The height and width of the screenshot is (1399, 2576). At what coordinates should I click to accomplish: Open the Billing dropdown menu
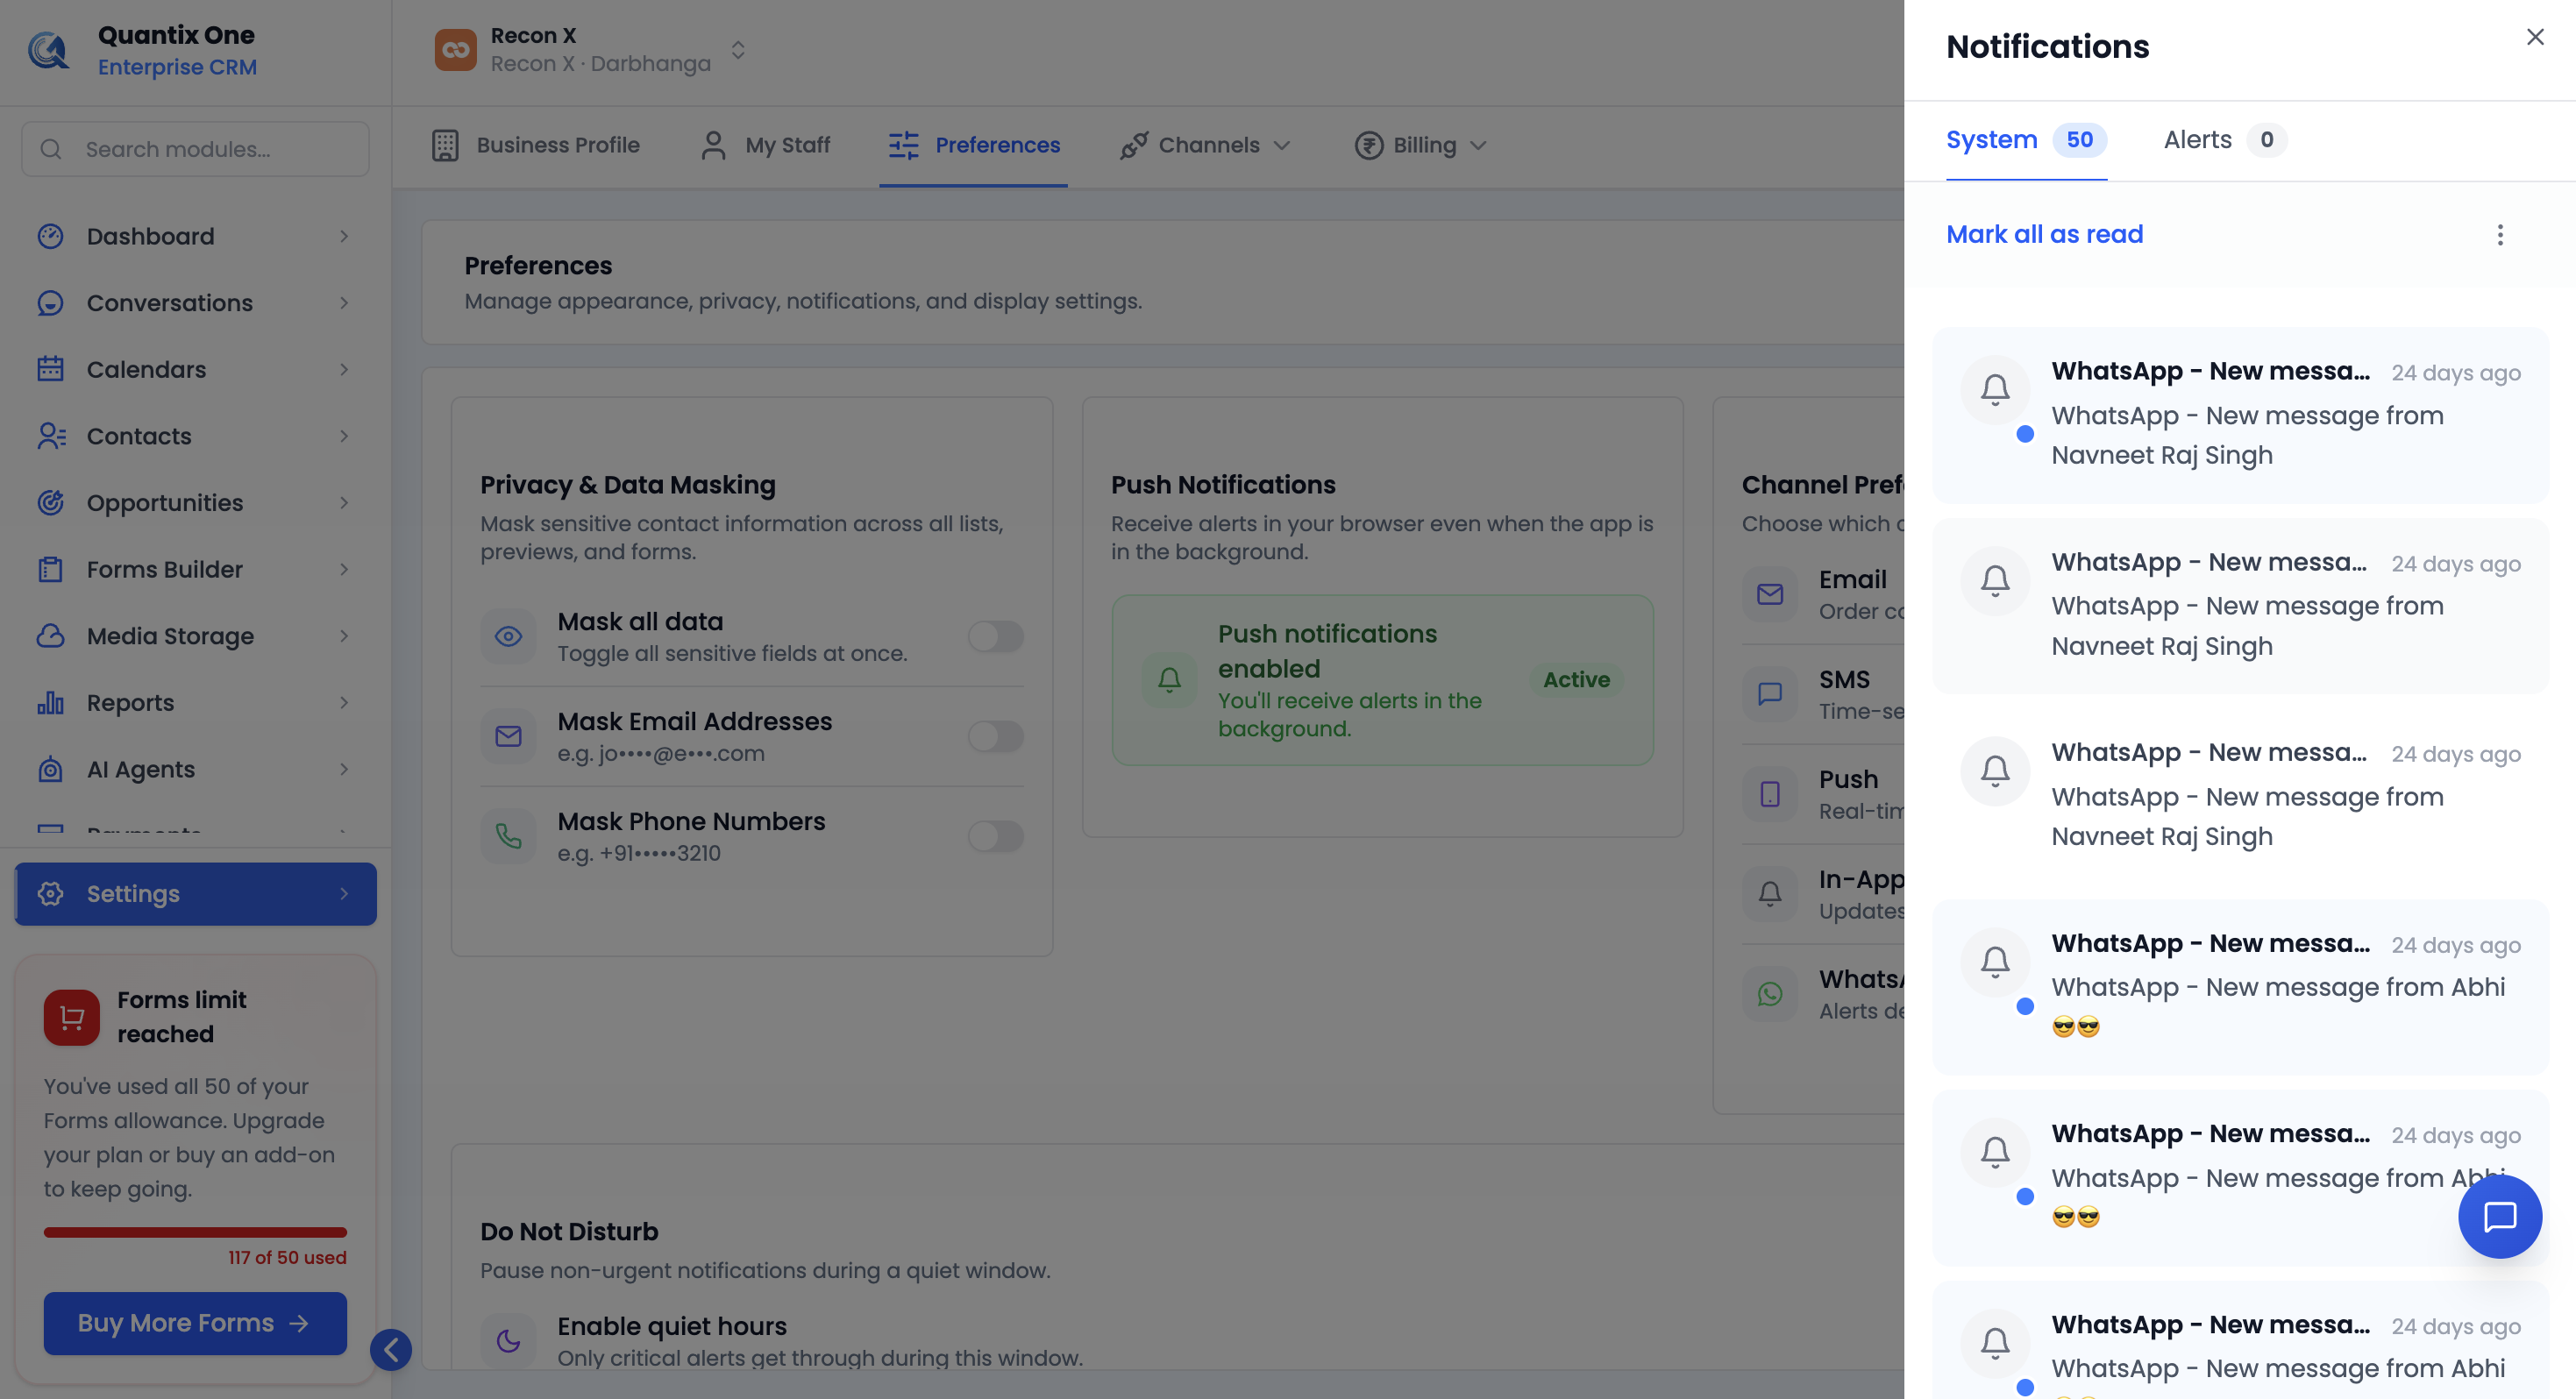(x=1420, y=145)
